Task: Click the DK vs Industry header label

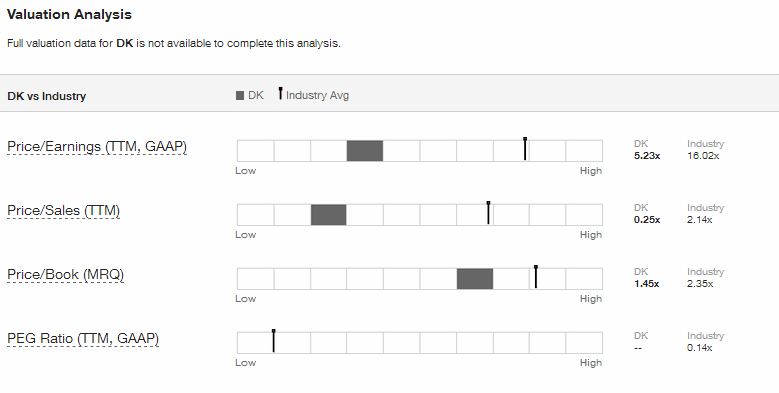Action: (x=47, y=96)
